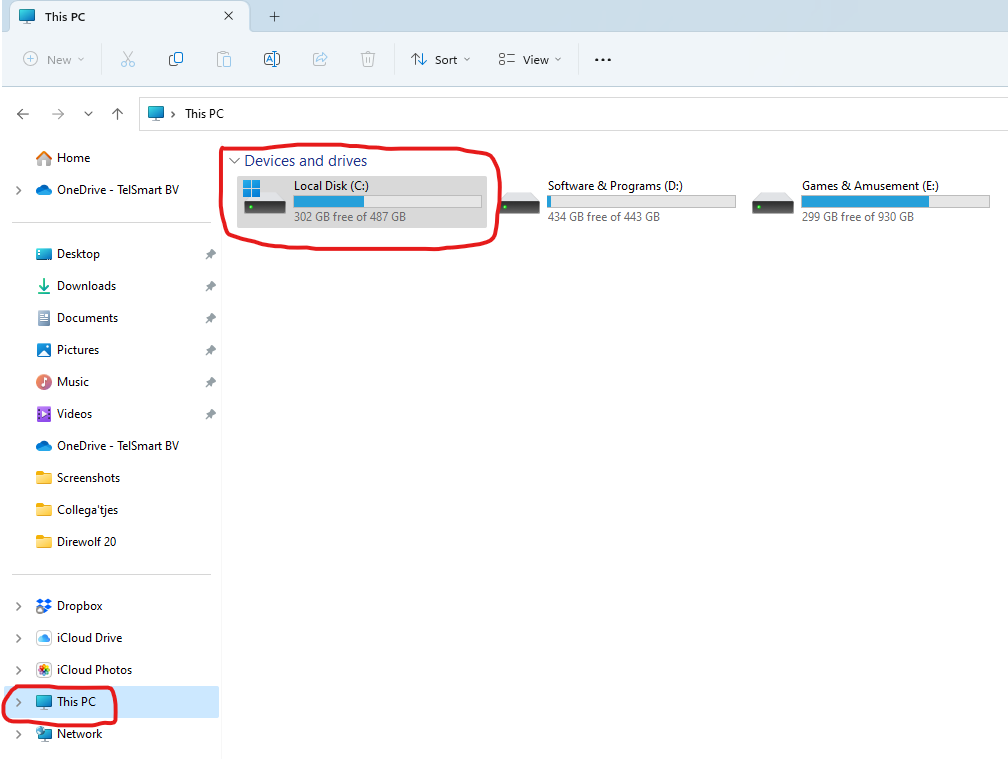Open a new tab with plus button

tap(274, 17)
